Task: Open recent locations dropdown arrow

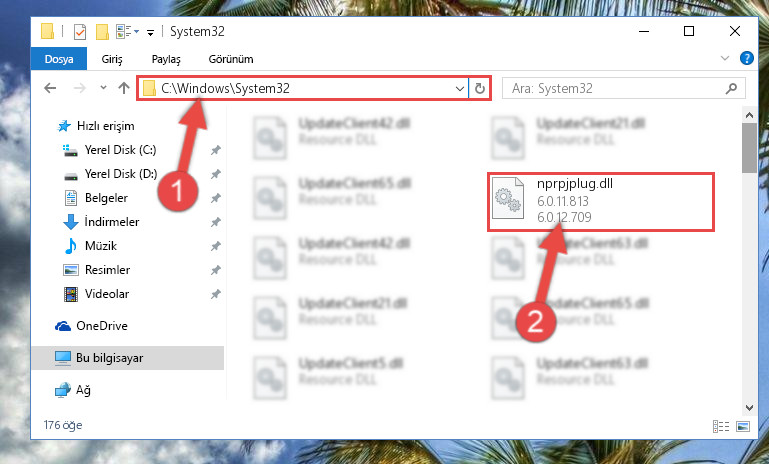Action: pos(103,88)
